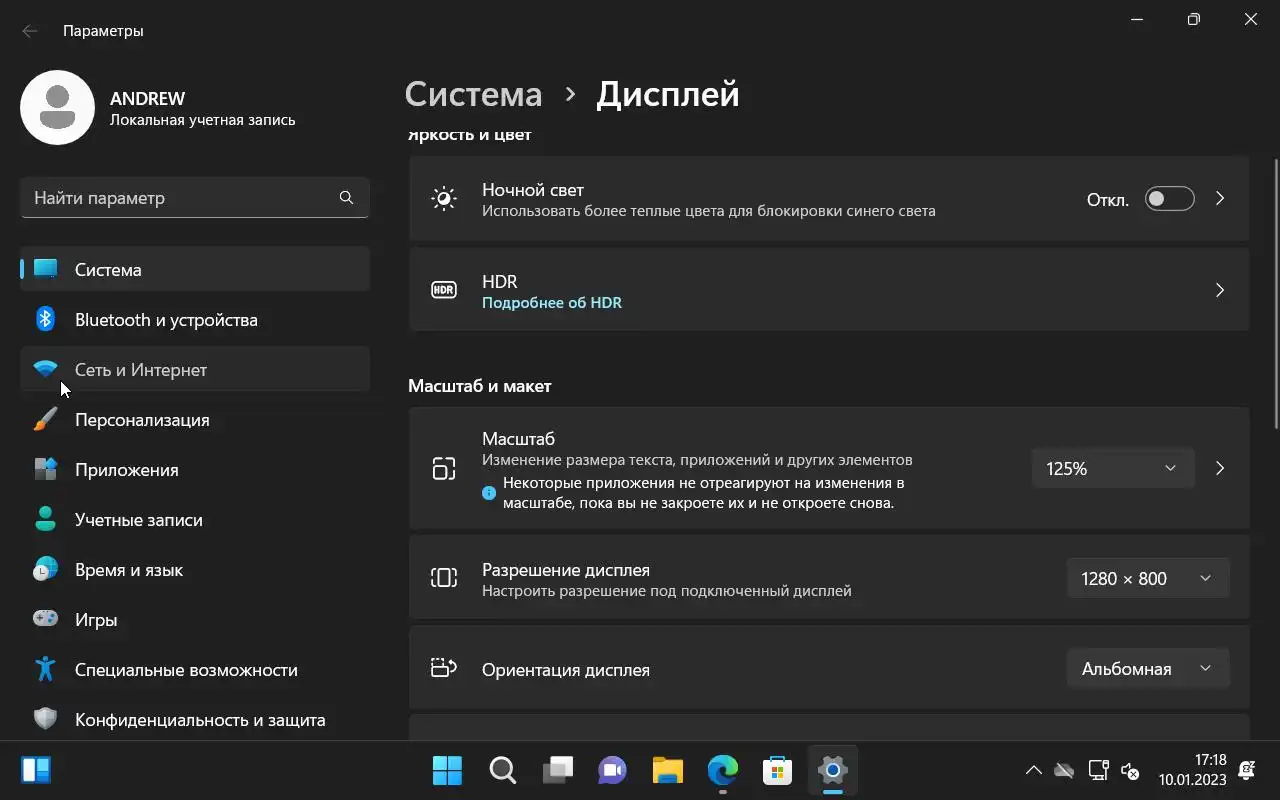Image resolution: width=1280 pixels, height=800 pixels.
Task: Open Учетные записи settings section
Action: point(195,519)
